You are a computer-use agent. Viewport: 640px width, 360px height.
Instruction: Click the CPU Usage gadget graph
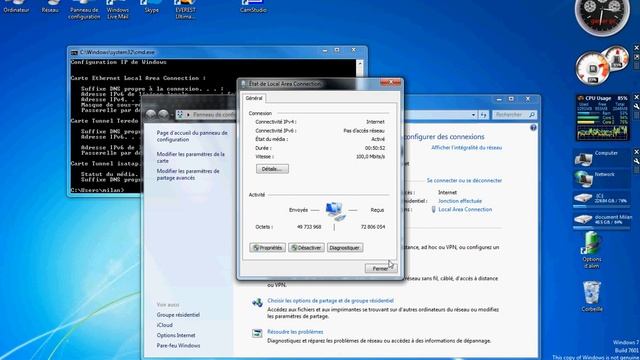(x=602, y=133)
